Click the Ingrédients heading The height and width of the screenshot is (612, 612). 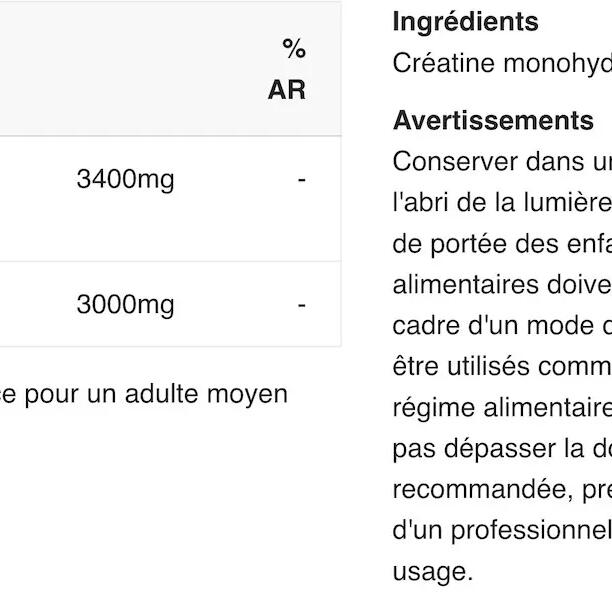point(465,21)
